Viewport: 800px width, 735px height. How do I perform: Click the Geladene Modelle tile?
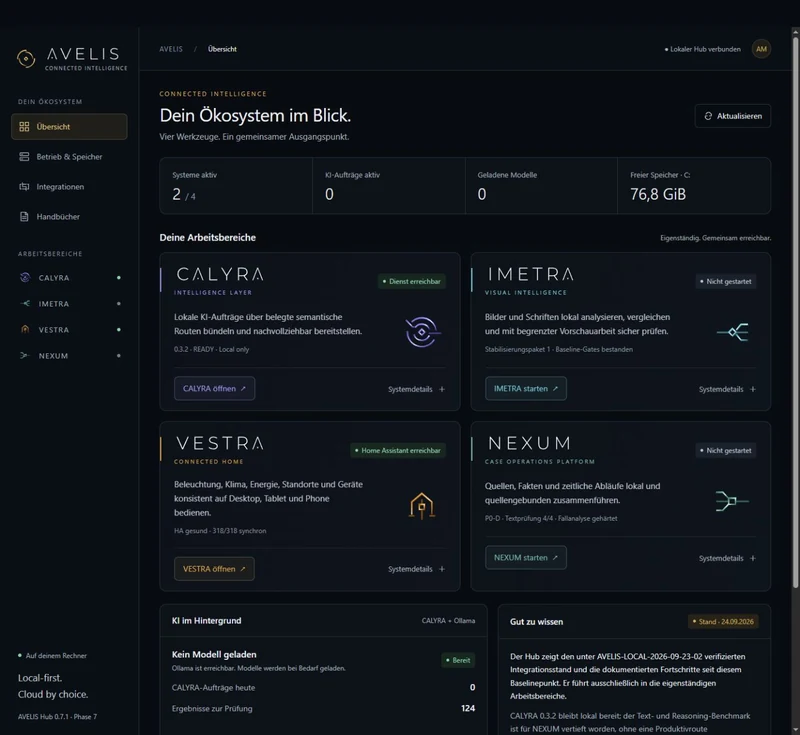point(541,186)
